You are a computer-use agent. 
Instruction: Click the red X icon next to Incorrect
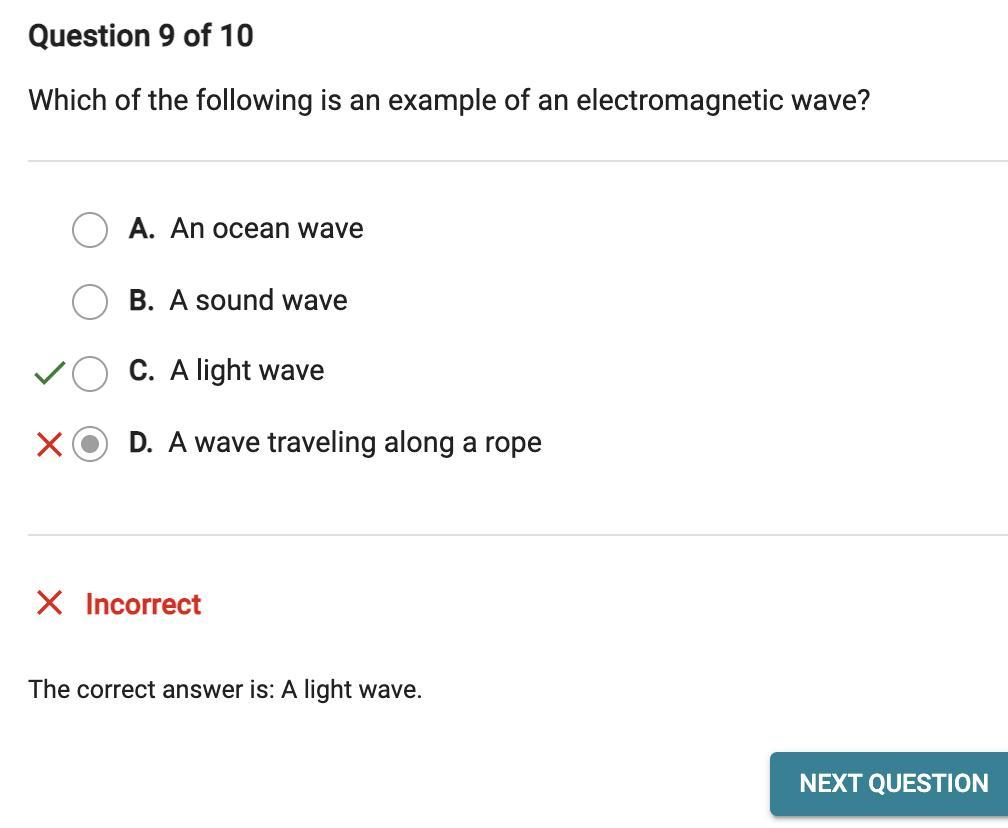49,603
